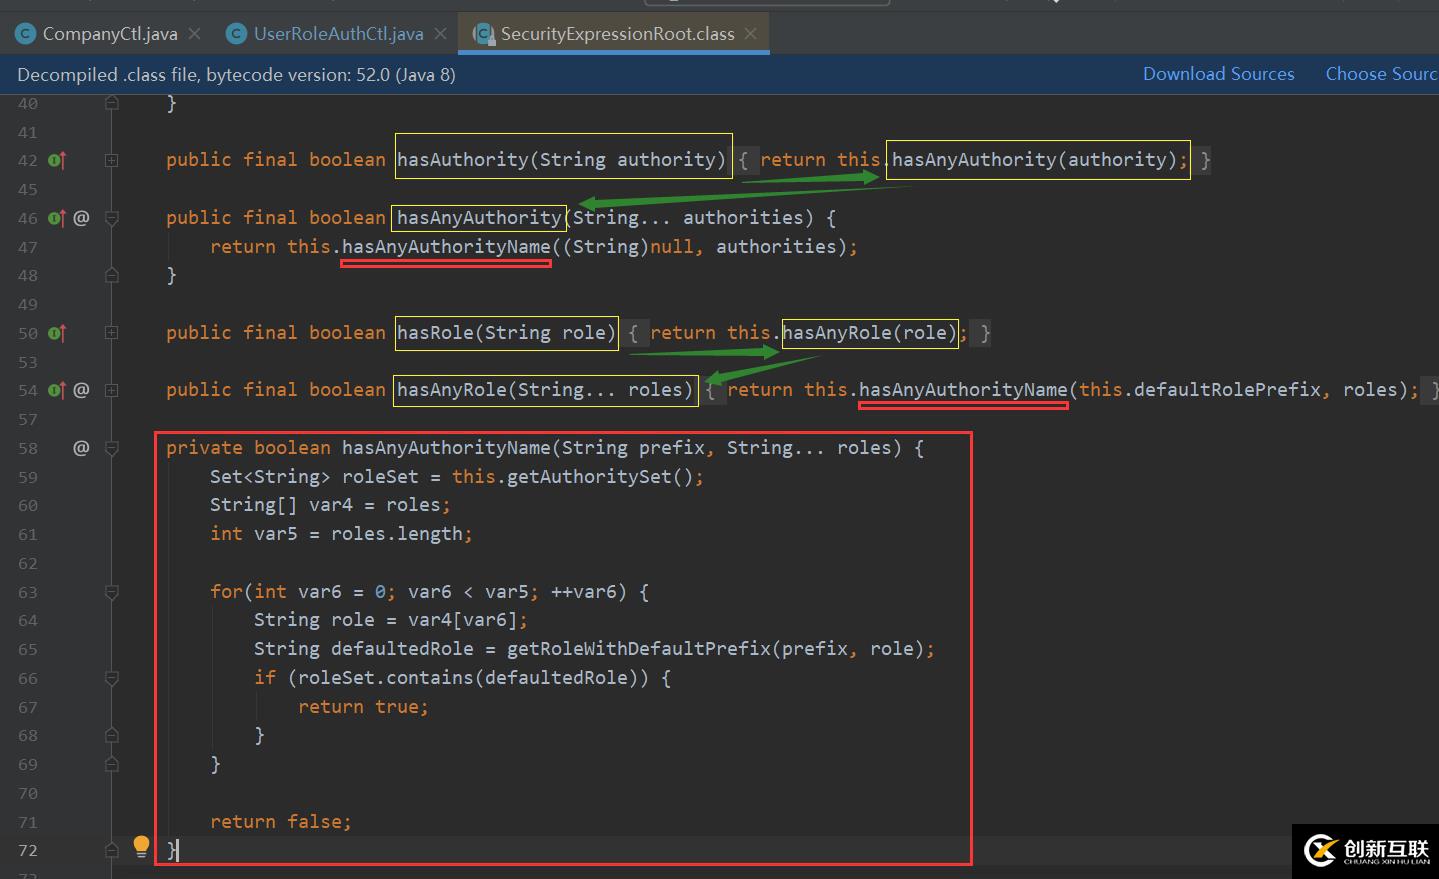Click the folded closing brace on line 42
The width and height of the screenshot is (1439, 879).
pyautogui.click(x=1205, y=160)
